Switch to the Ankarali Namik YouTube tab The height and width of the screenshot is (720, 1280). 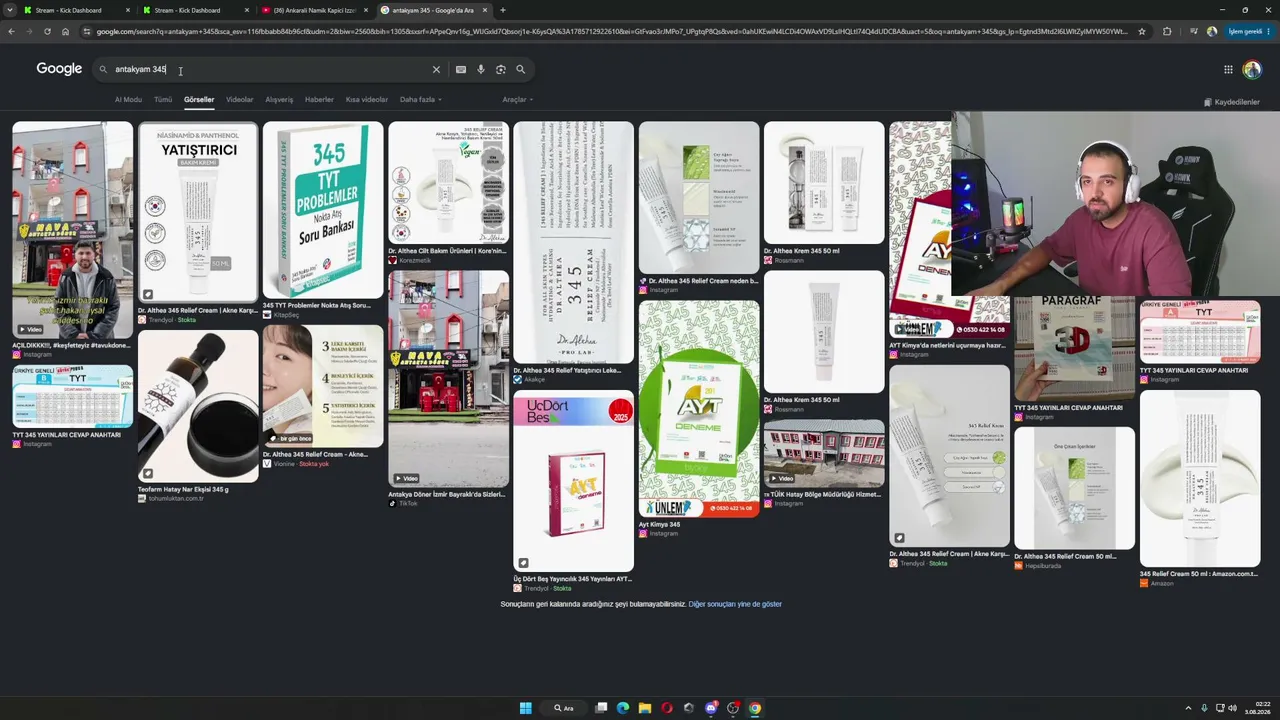(316, 10)
